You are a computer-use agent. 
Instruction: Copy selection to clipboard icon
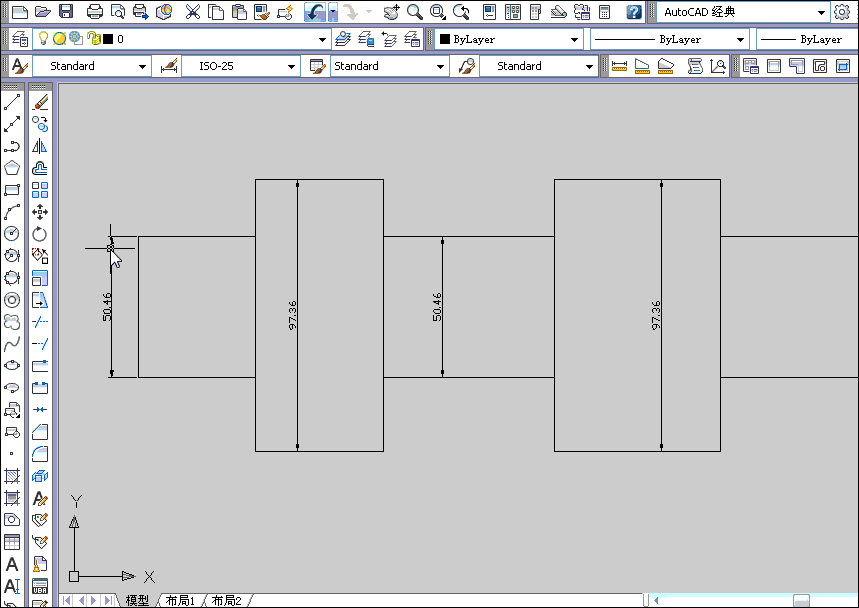216,12
